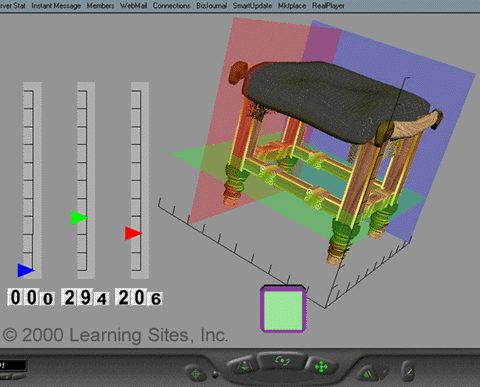Click the SmartUpdate button
The height and width of the screenshot is (387, 480).
click(252, 6)
